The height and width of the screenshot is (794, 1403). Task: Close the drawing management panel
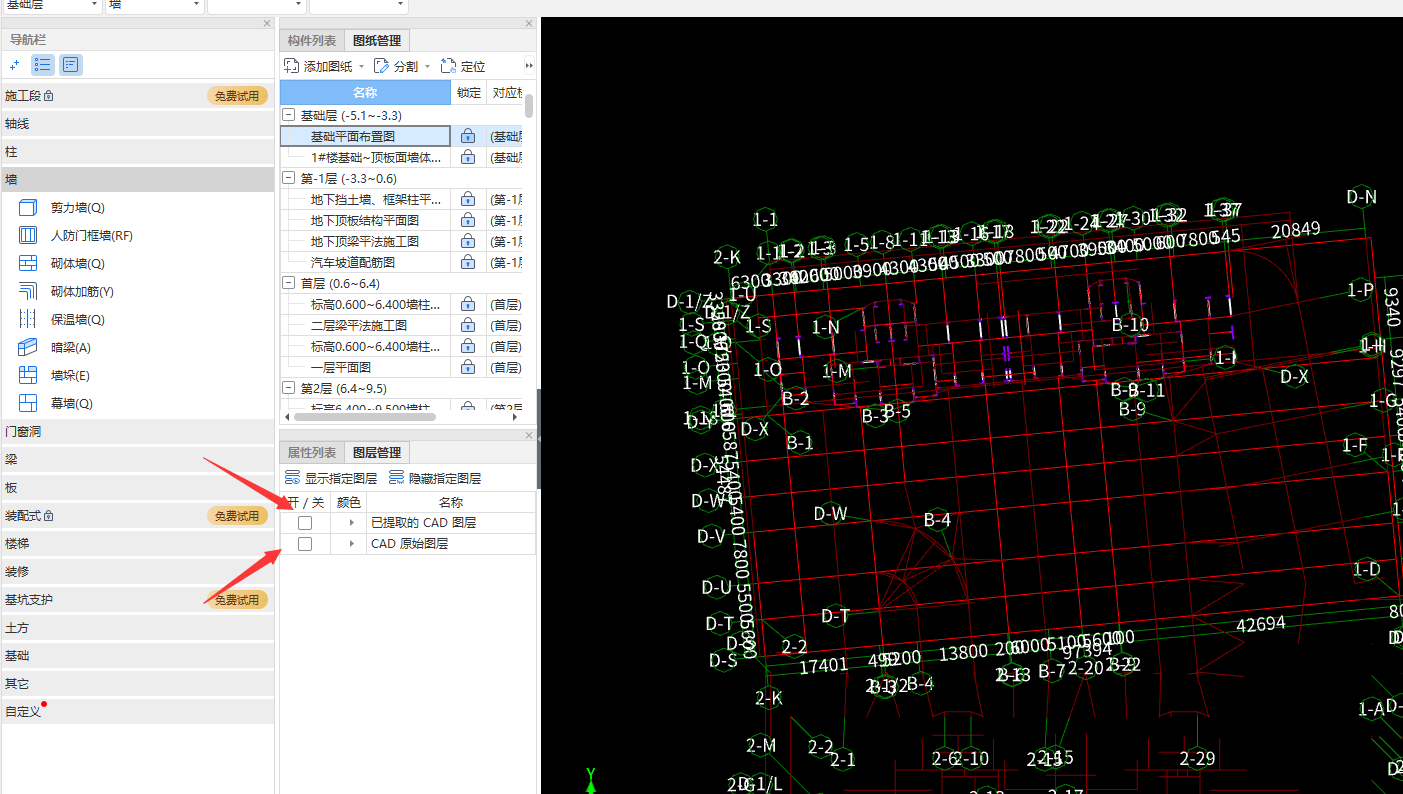click(x=529, y=23)
